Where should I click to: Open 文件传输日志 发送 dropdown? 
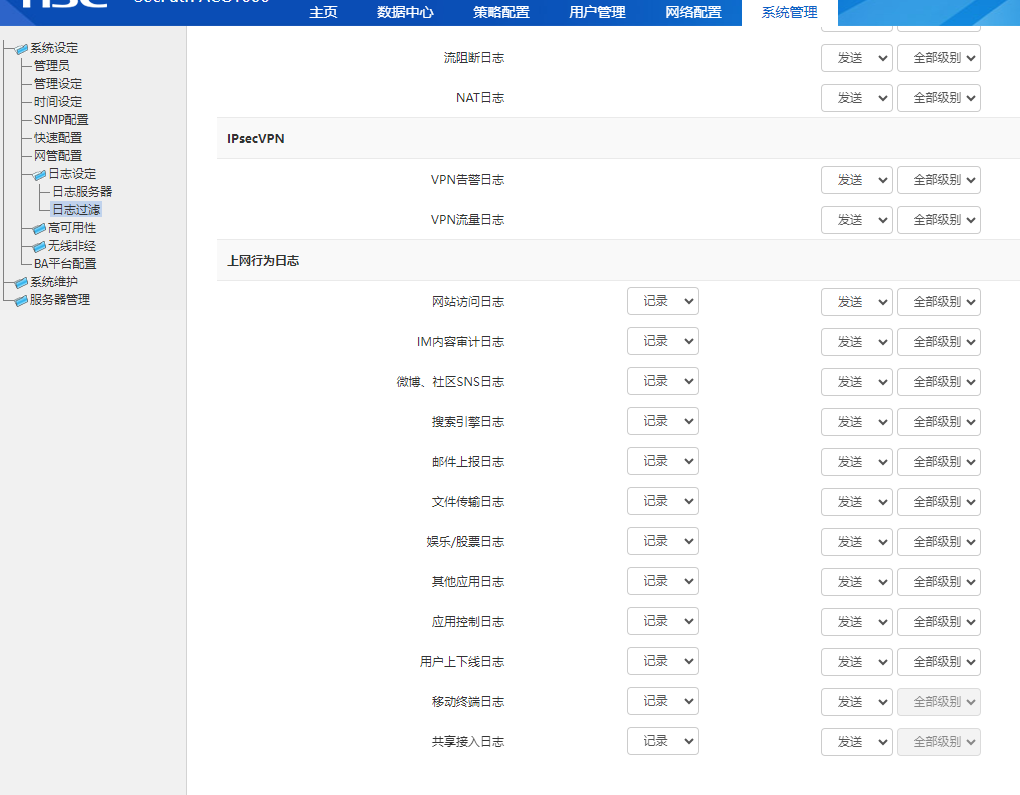click(x=856, y=502)
